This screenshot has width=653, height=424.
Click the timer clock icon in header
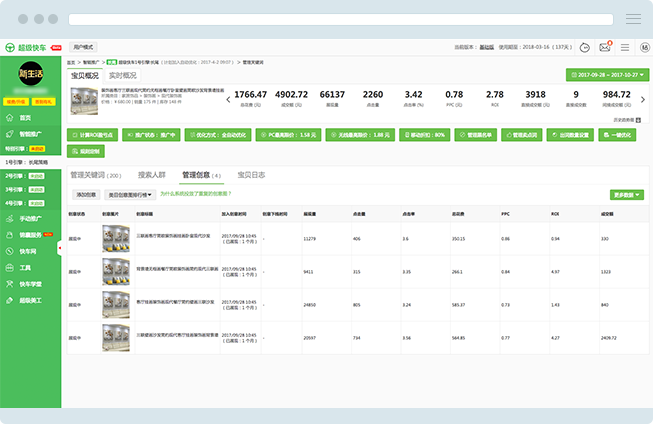[x=586, y=47]
